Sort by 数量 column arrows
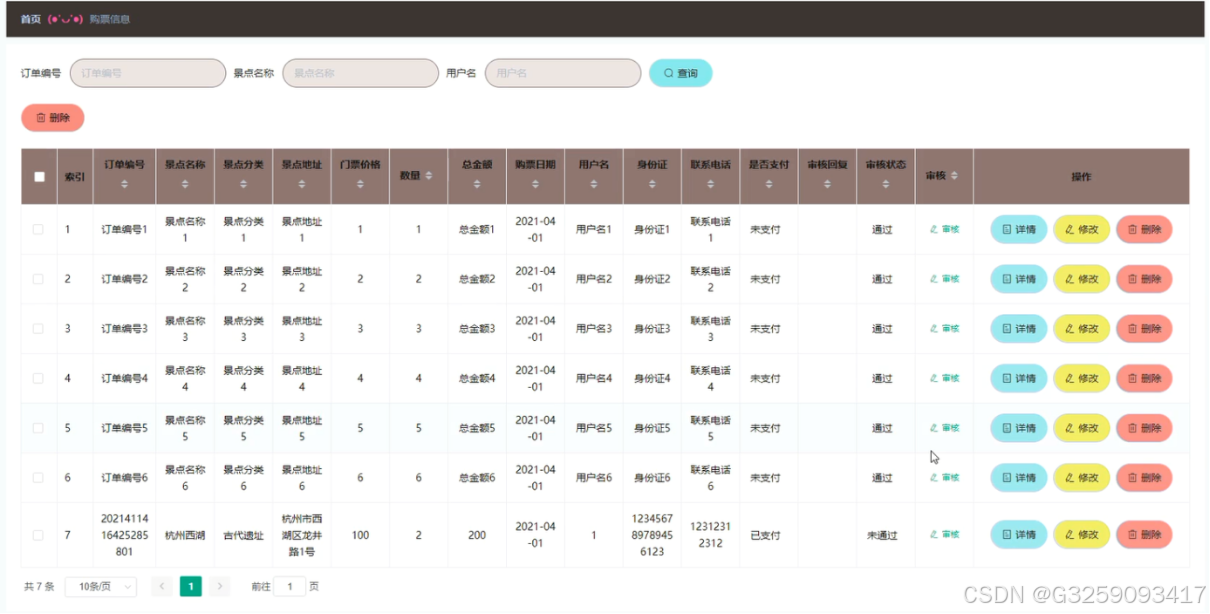Image resolution: width=1210 pixels, height=614 pixels. pyautogui.click(x=429, y=176)
